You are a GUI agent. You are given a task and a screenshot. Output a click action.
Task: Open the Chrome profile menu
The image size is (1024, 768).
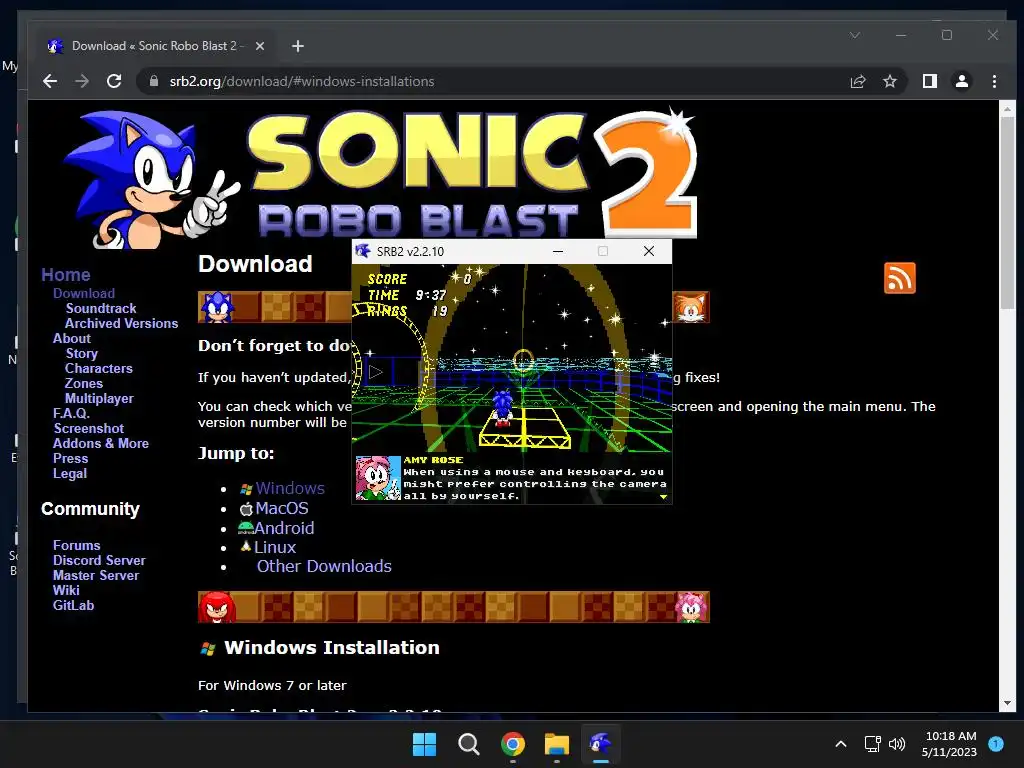(962, 81)
